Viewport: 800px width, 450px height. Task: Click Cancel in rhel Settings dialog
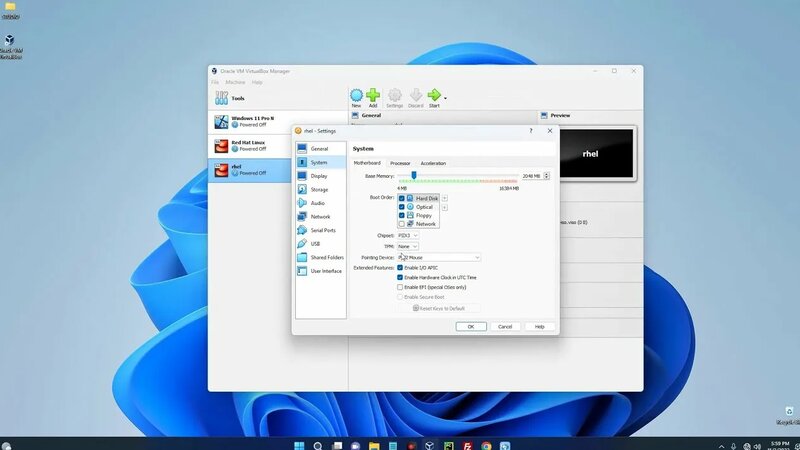point(505,327)
